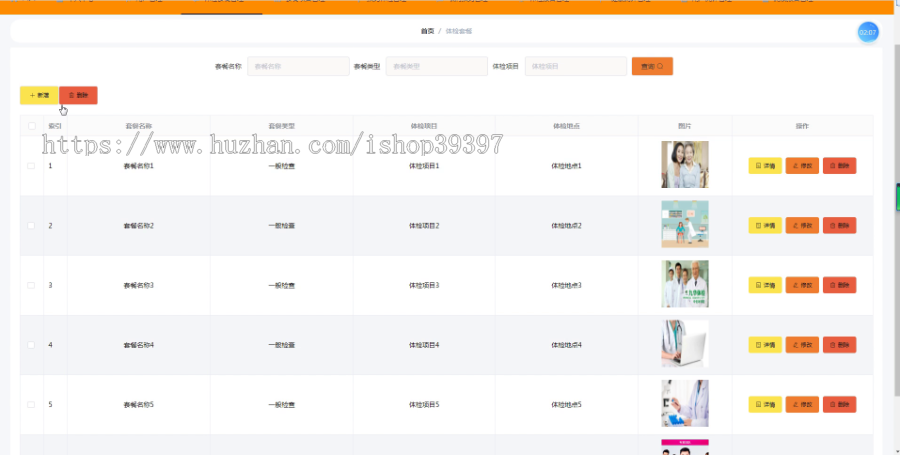The image size is (900, 455).
Task: Click 一般检查 in row 套餐名称3
Action: 281,285
